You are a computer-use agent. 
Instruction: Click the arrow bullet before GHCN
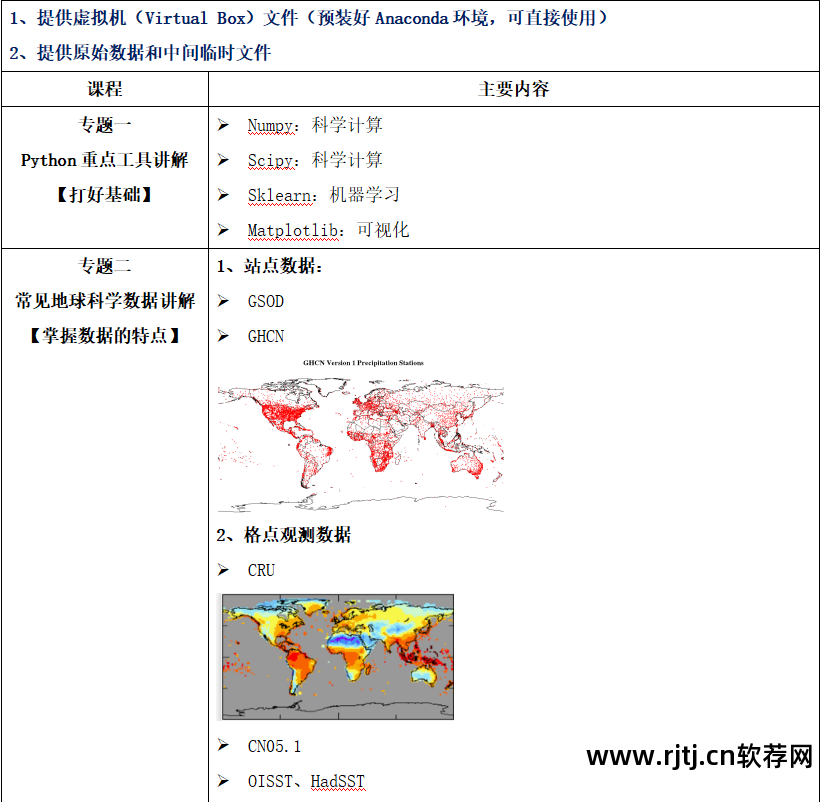pyautogui.click(x=224, y=336)
